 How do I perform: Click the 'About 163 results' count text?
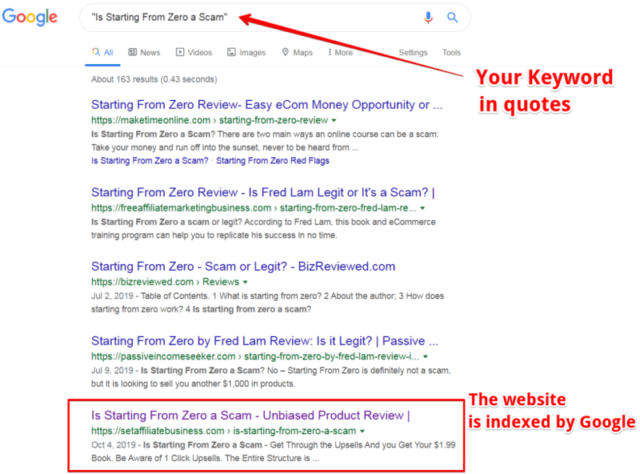click(154, 79)
